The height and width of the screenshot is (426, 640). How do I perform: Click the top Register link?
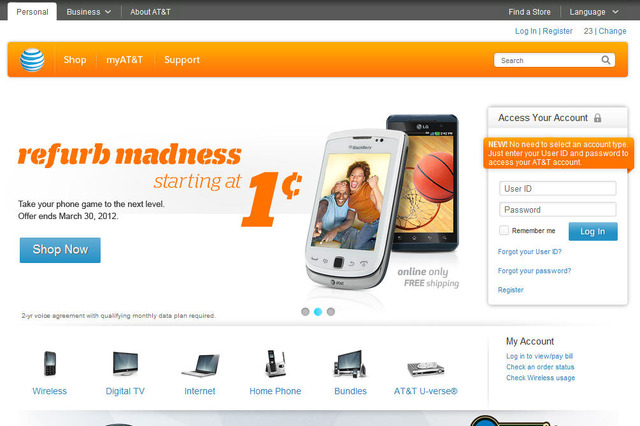click(558, 31)
